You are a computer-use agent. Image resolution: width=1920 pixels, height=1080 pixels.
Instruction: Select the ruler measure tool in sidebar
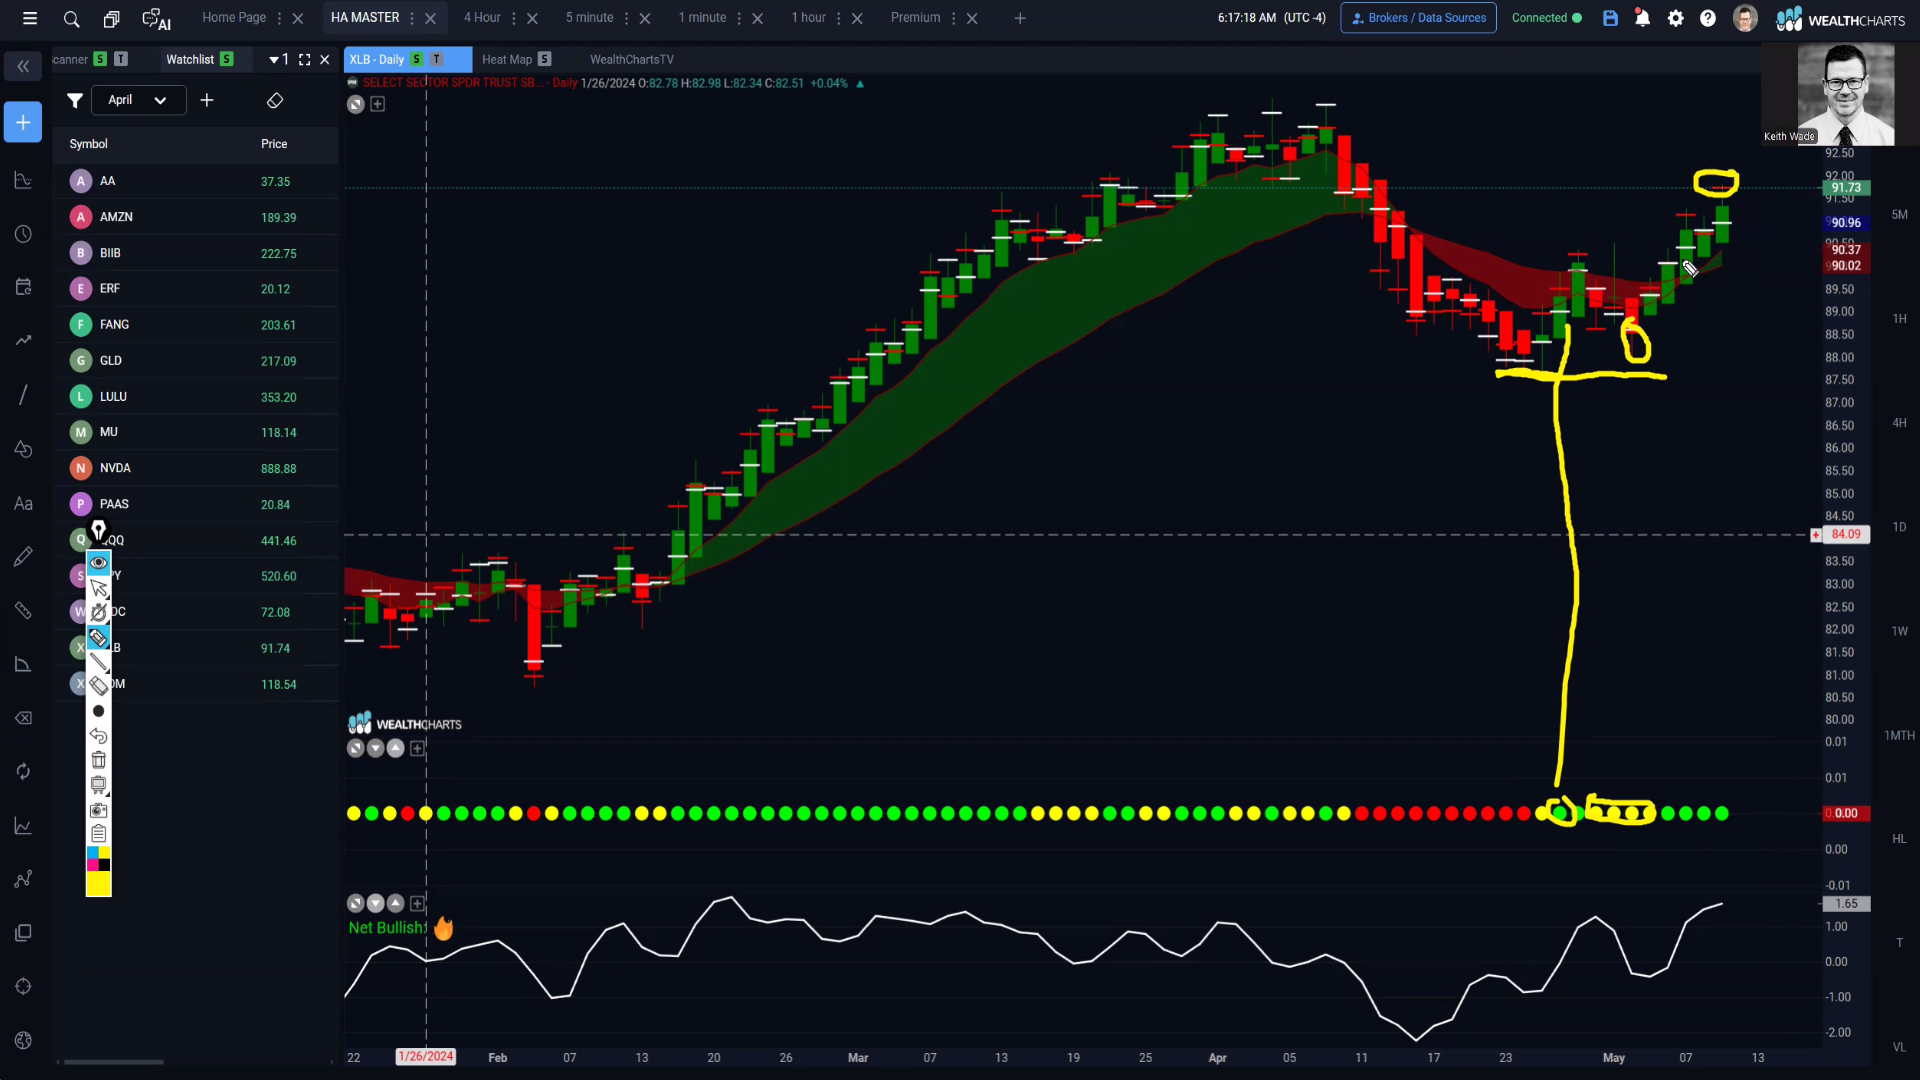(23, 611)
